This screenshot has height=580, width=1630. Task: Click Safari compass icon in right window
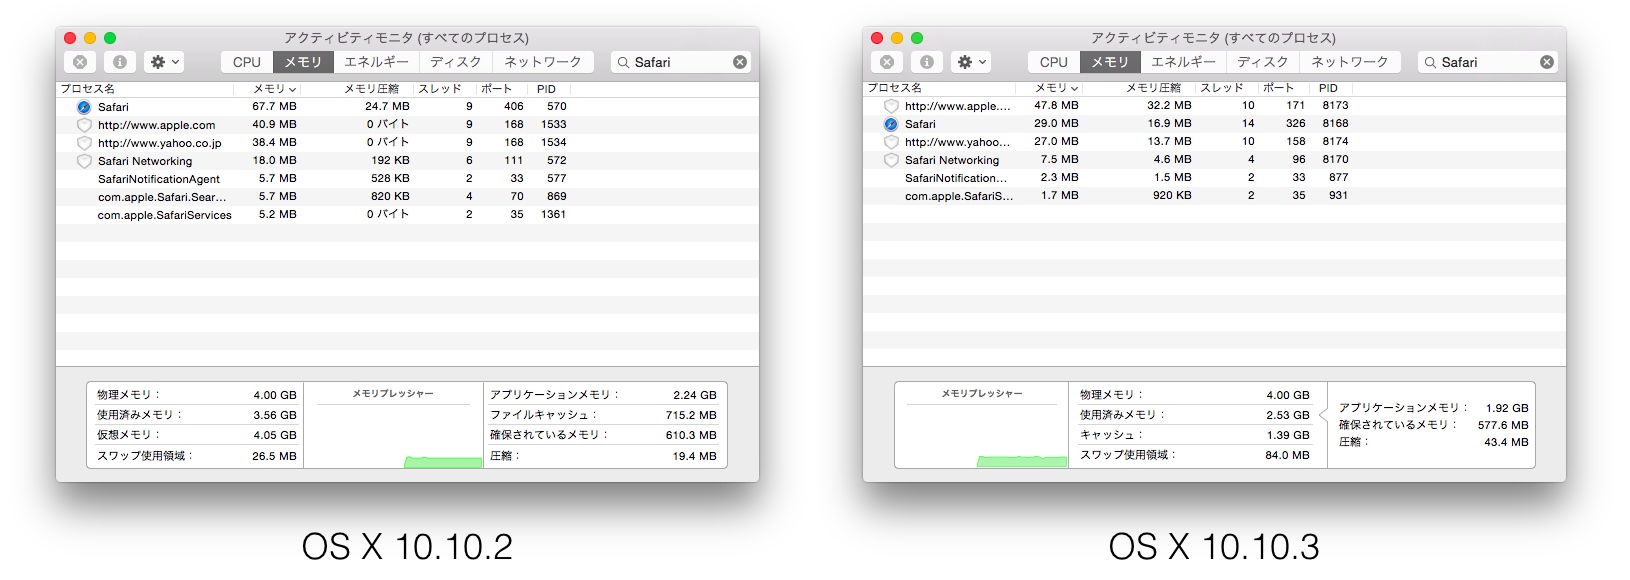point(891,124)
